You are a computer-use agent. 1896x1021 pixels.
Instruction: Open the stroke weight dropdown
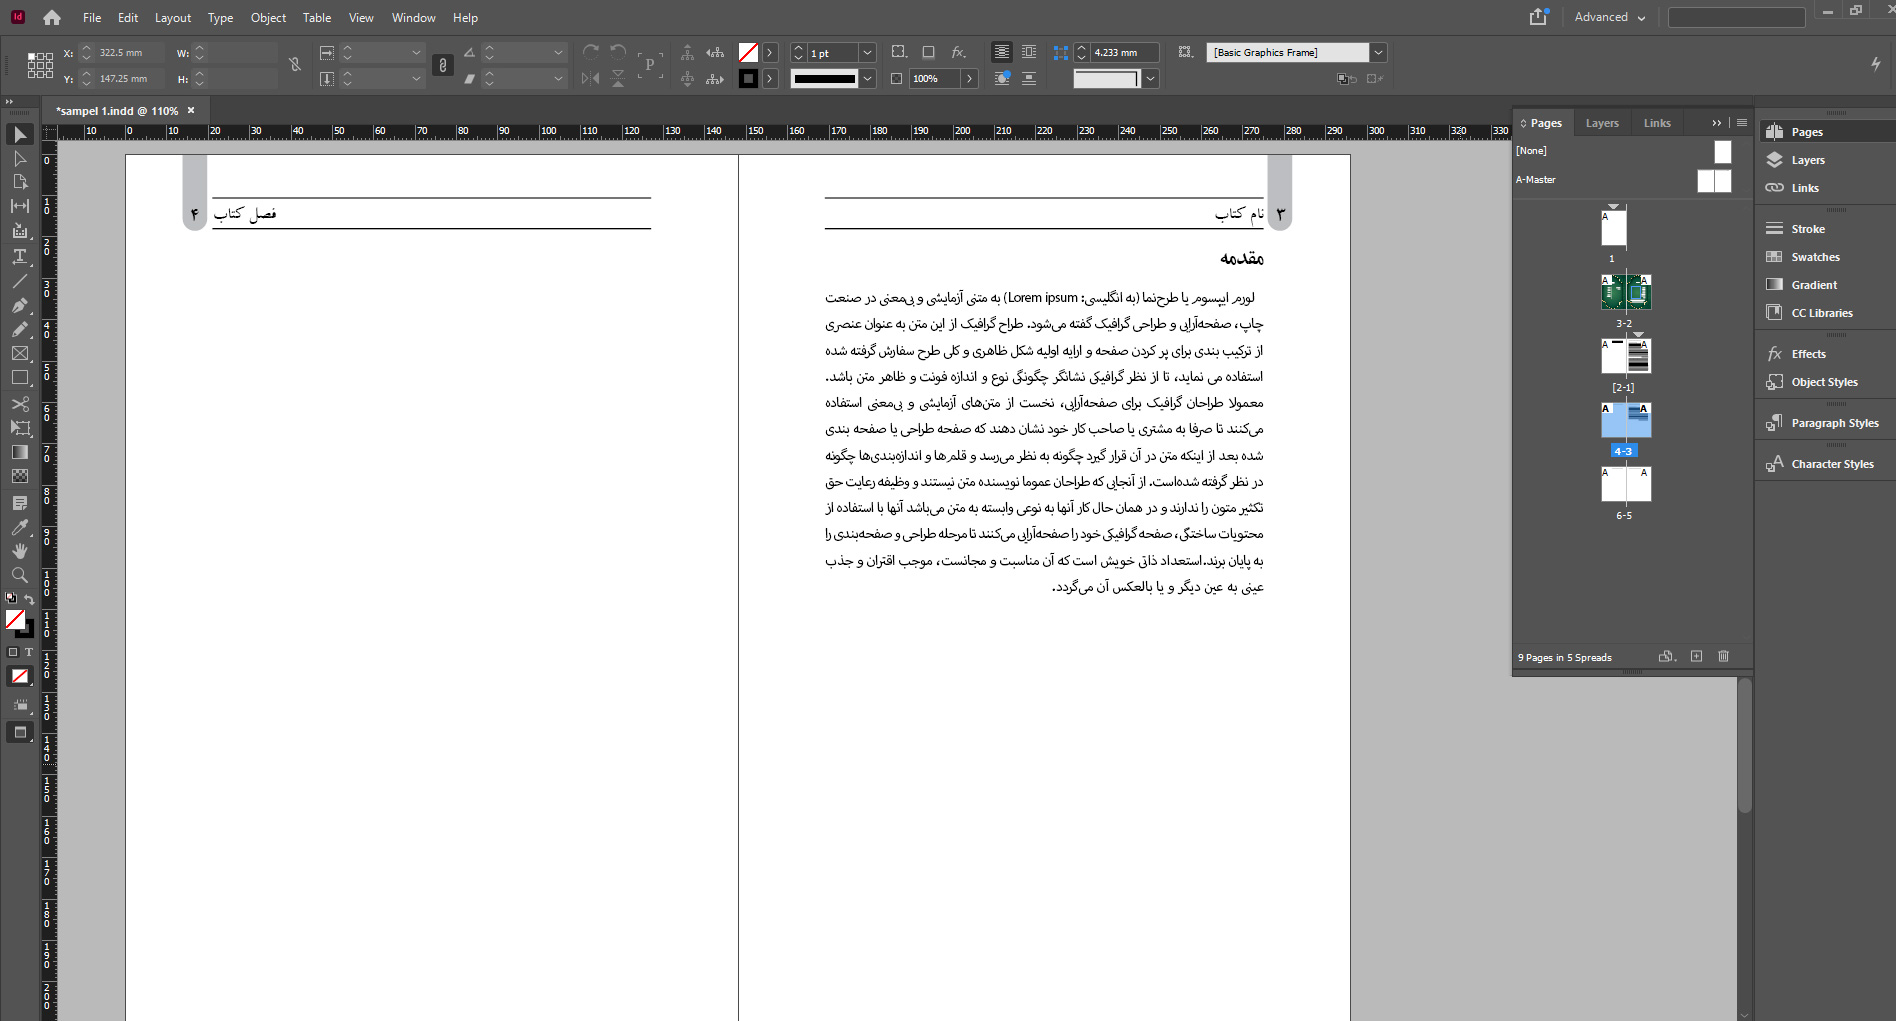coord(867,53)
